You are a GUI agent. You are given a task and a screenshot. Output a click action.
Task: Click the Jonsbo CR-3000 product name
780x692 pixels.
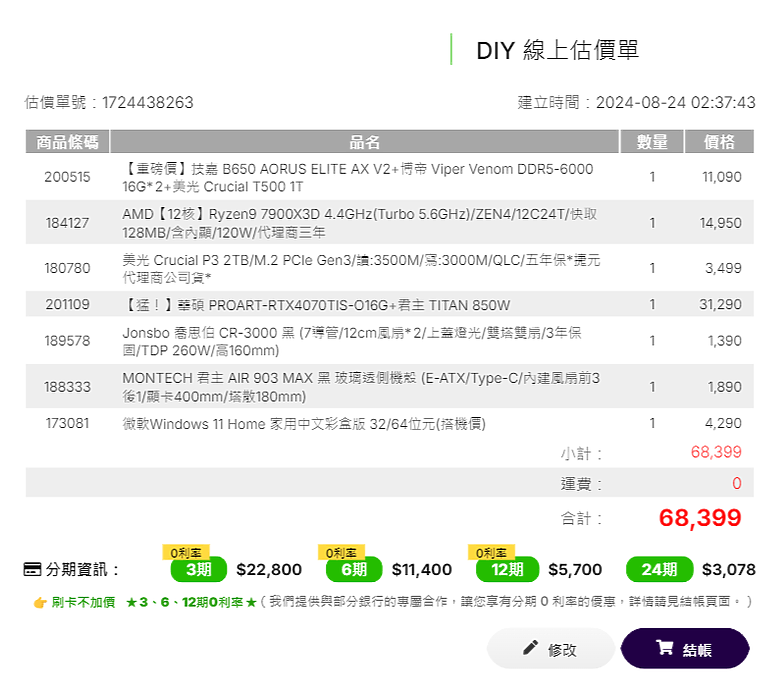click(x=352, y=341)
